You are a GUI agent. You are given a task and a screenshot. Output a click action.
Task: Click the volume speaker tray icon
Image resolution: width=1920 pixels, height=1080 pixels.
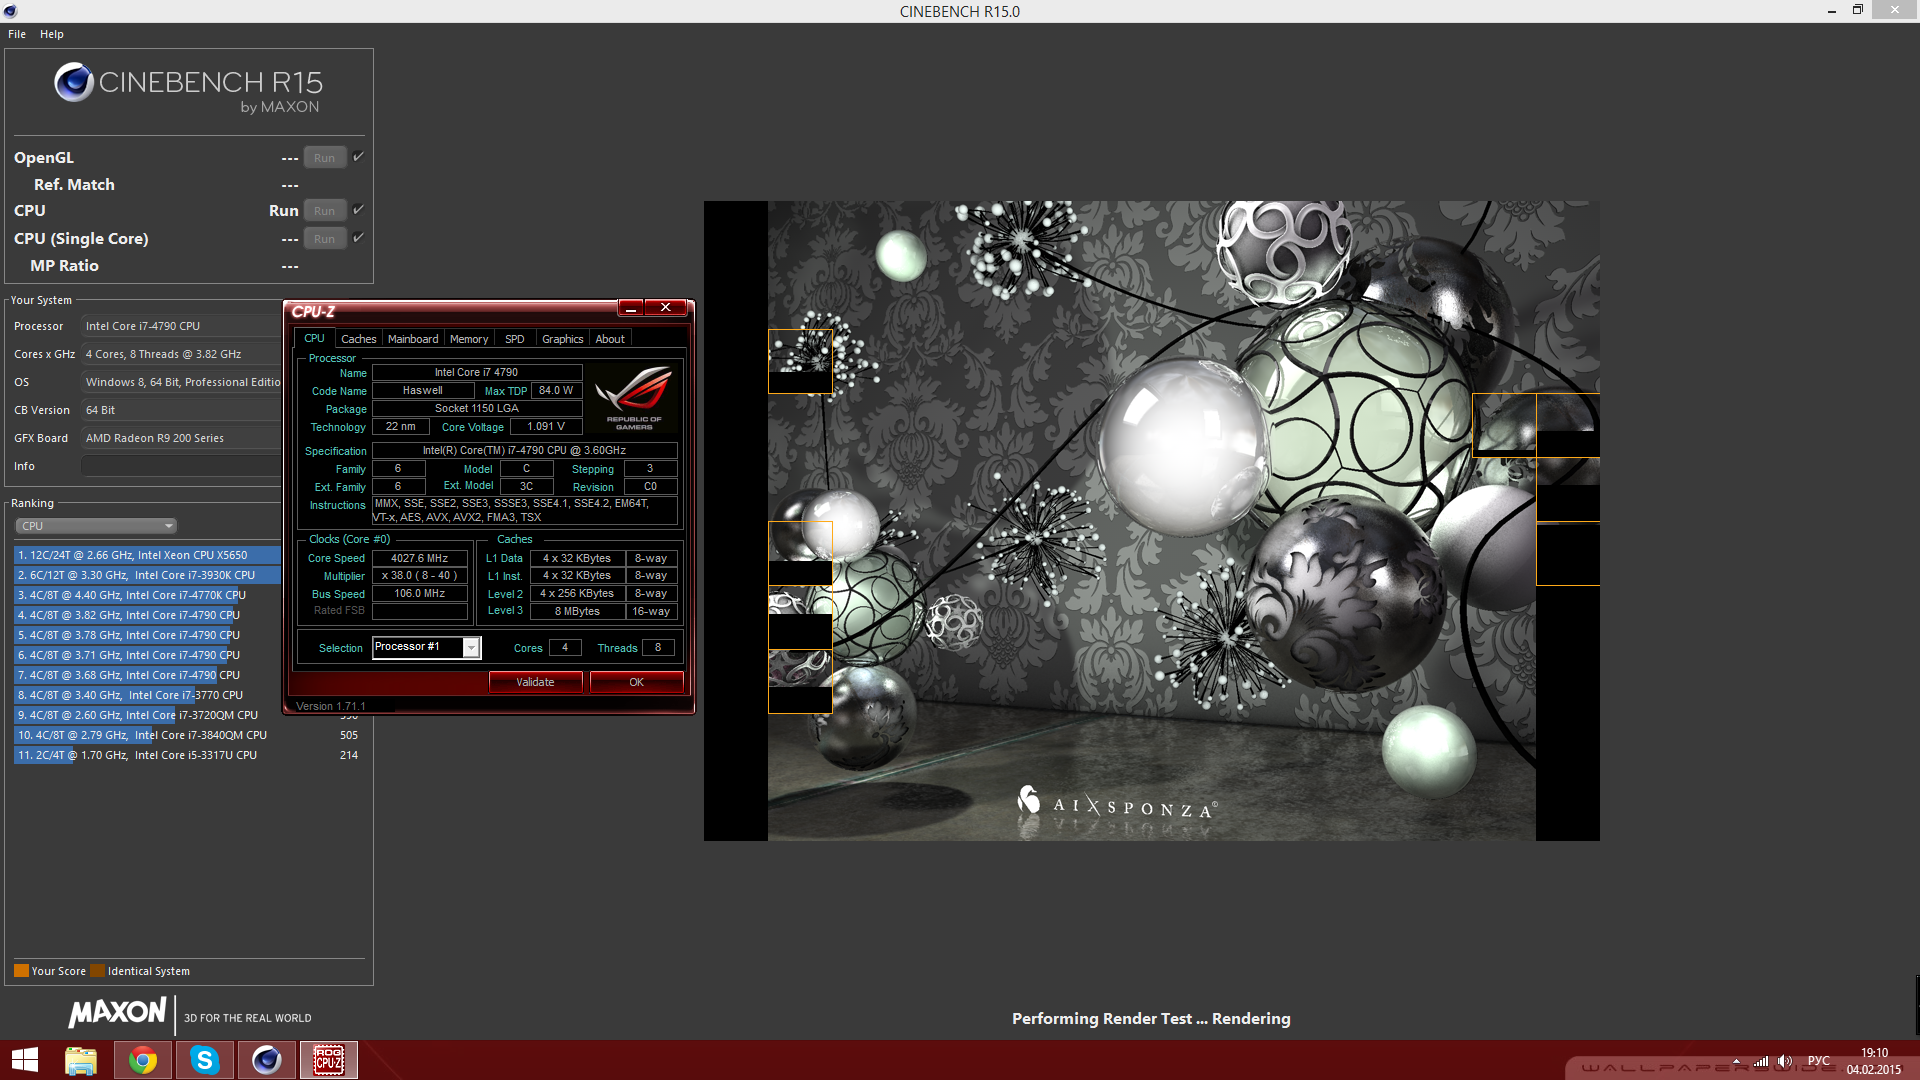click(x=1785, y=1061)
